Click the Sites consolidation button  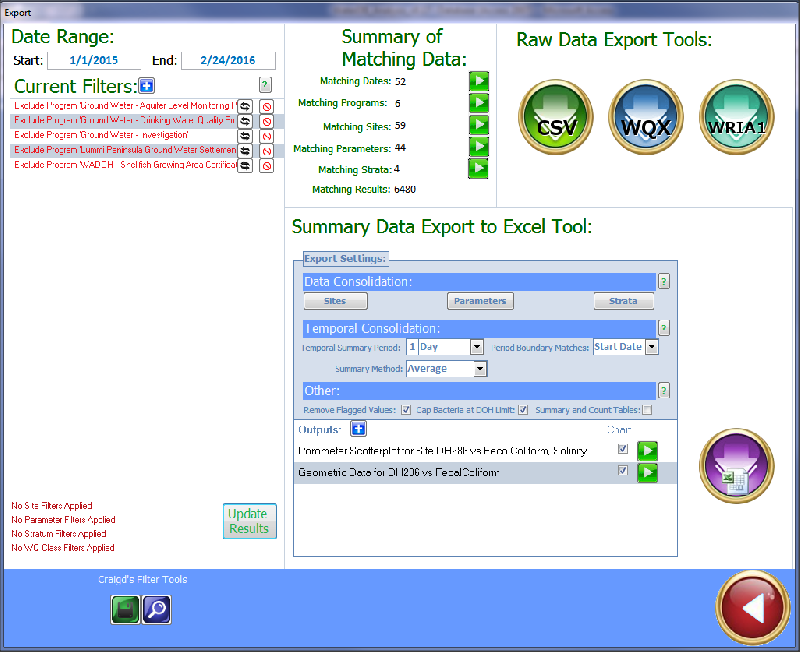(335, 301)
